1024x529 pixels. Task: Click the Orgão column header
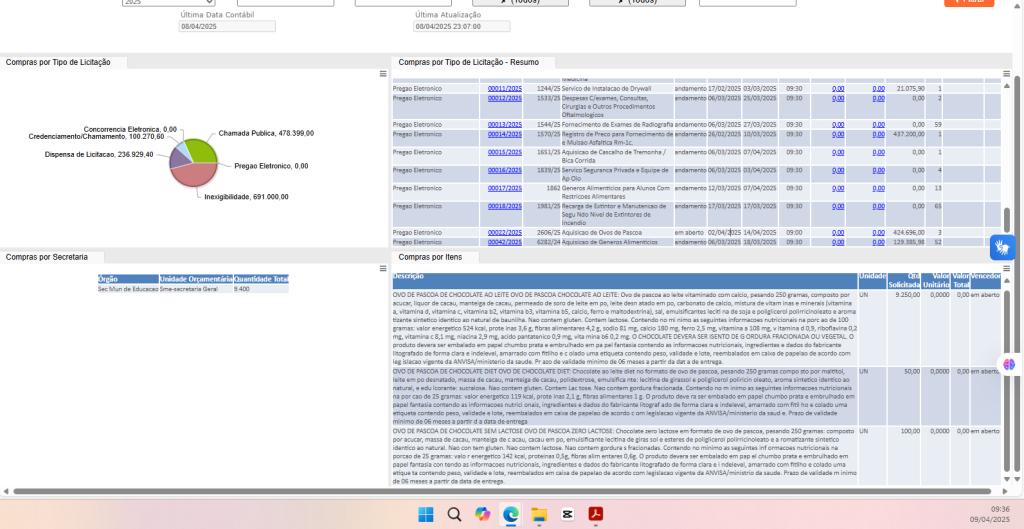click(128, 279)
